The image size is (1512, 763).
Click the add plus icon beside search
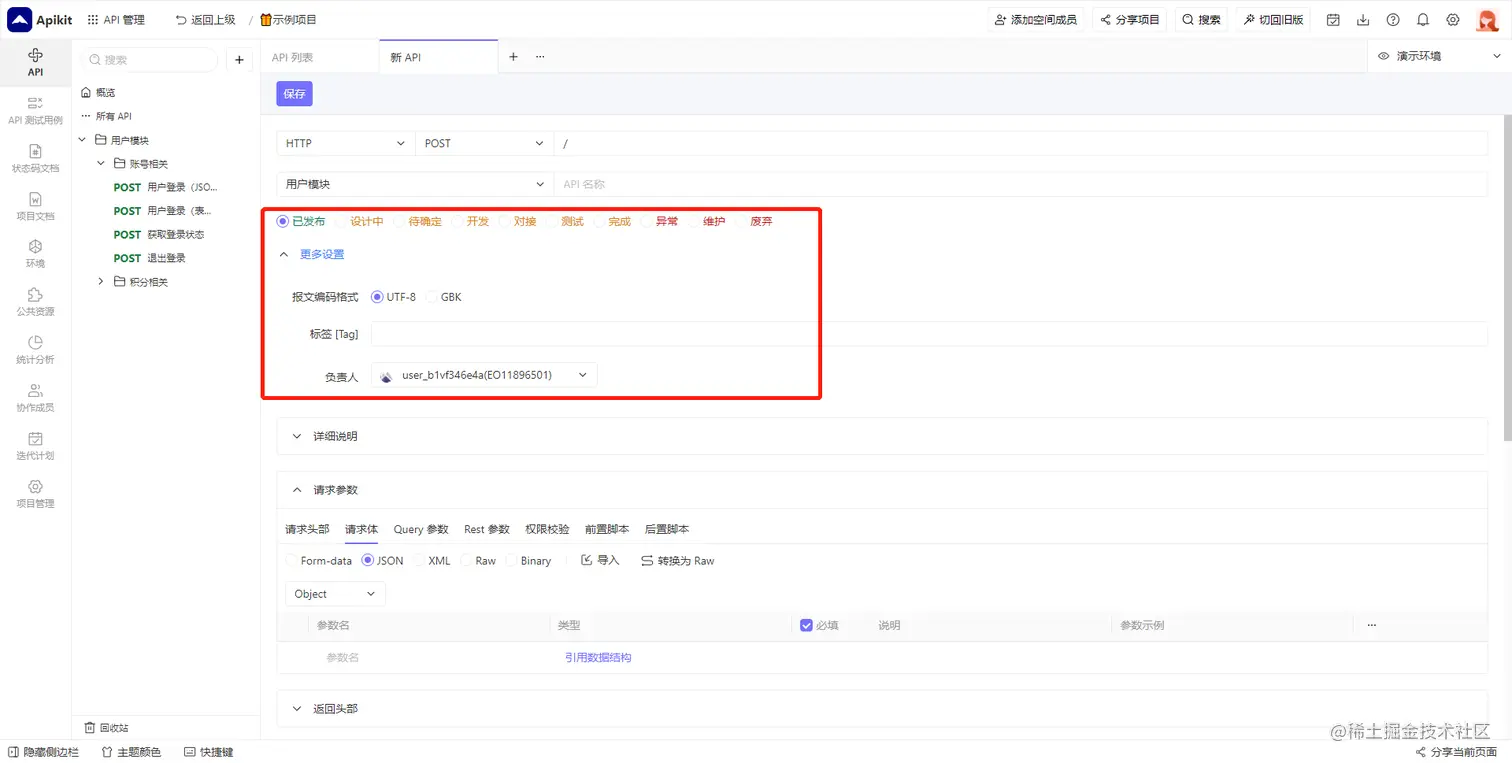pyautogui.click(x=239, y=60)
